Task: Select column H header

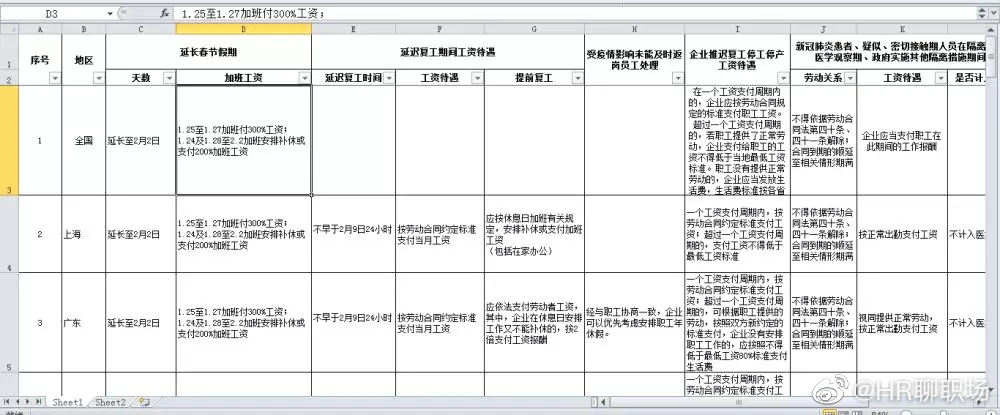Action: (634, 29)
